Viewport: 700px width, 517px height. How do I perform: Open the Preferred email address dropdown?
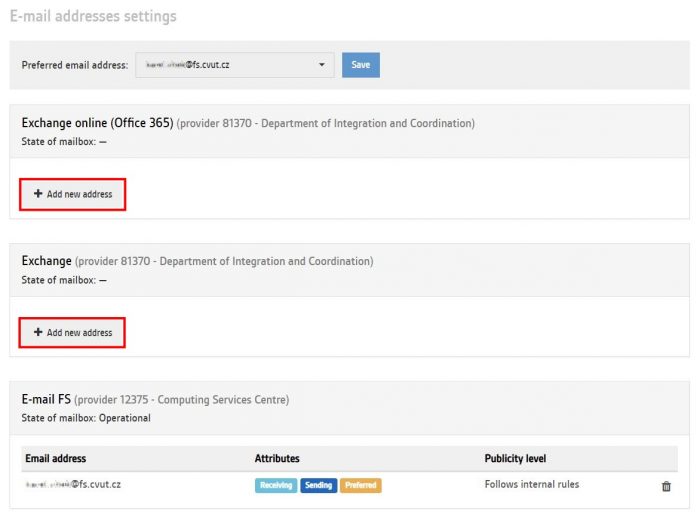click(235, 65)
